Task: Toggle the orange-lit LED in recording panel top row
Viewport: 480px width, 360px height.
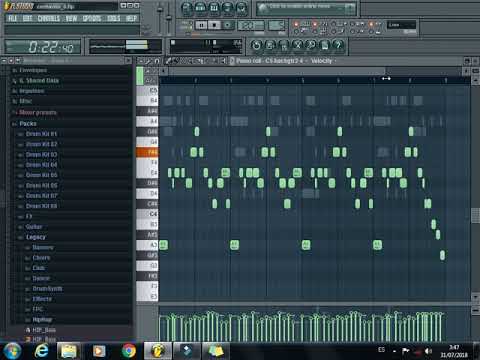Action: pos(371,24)
